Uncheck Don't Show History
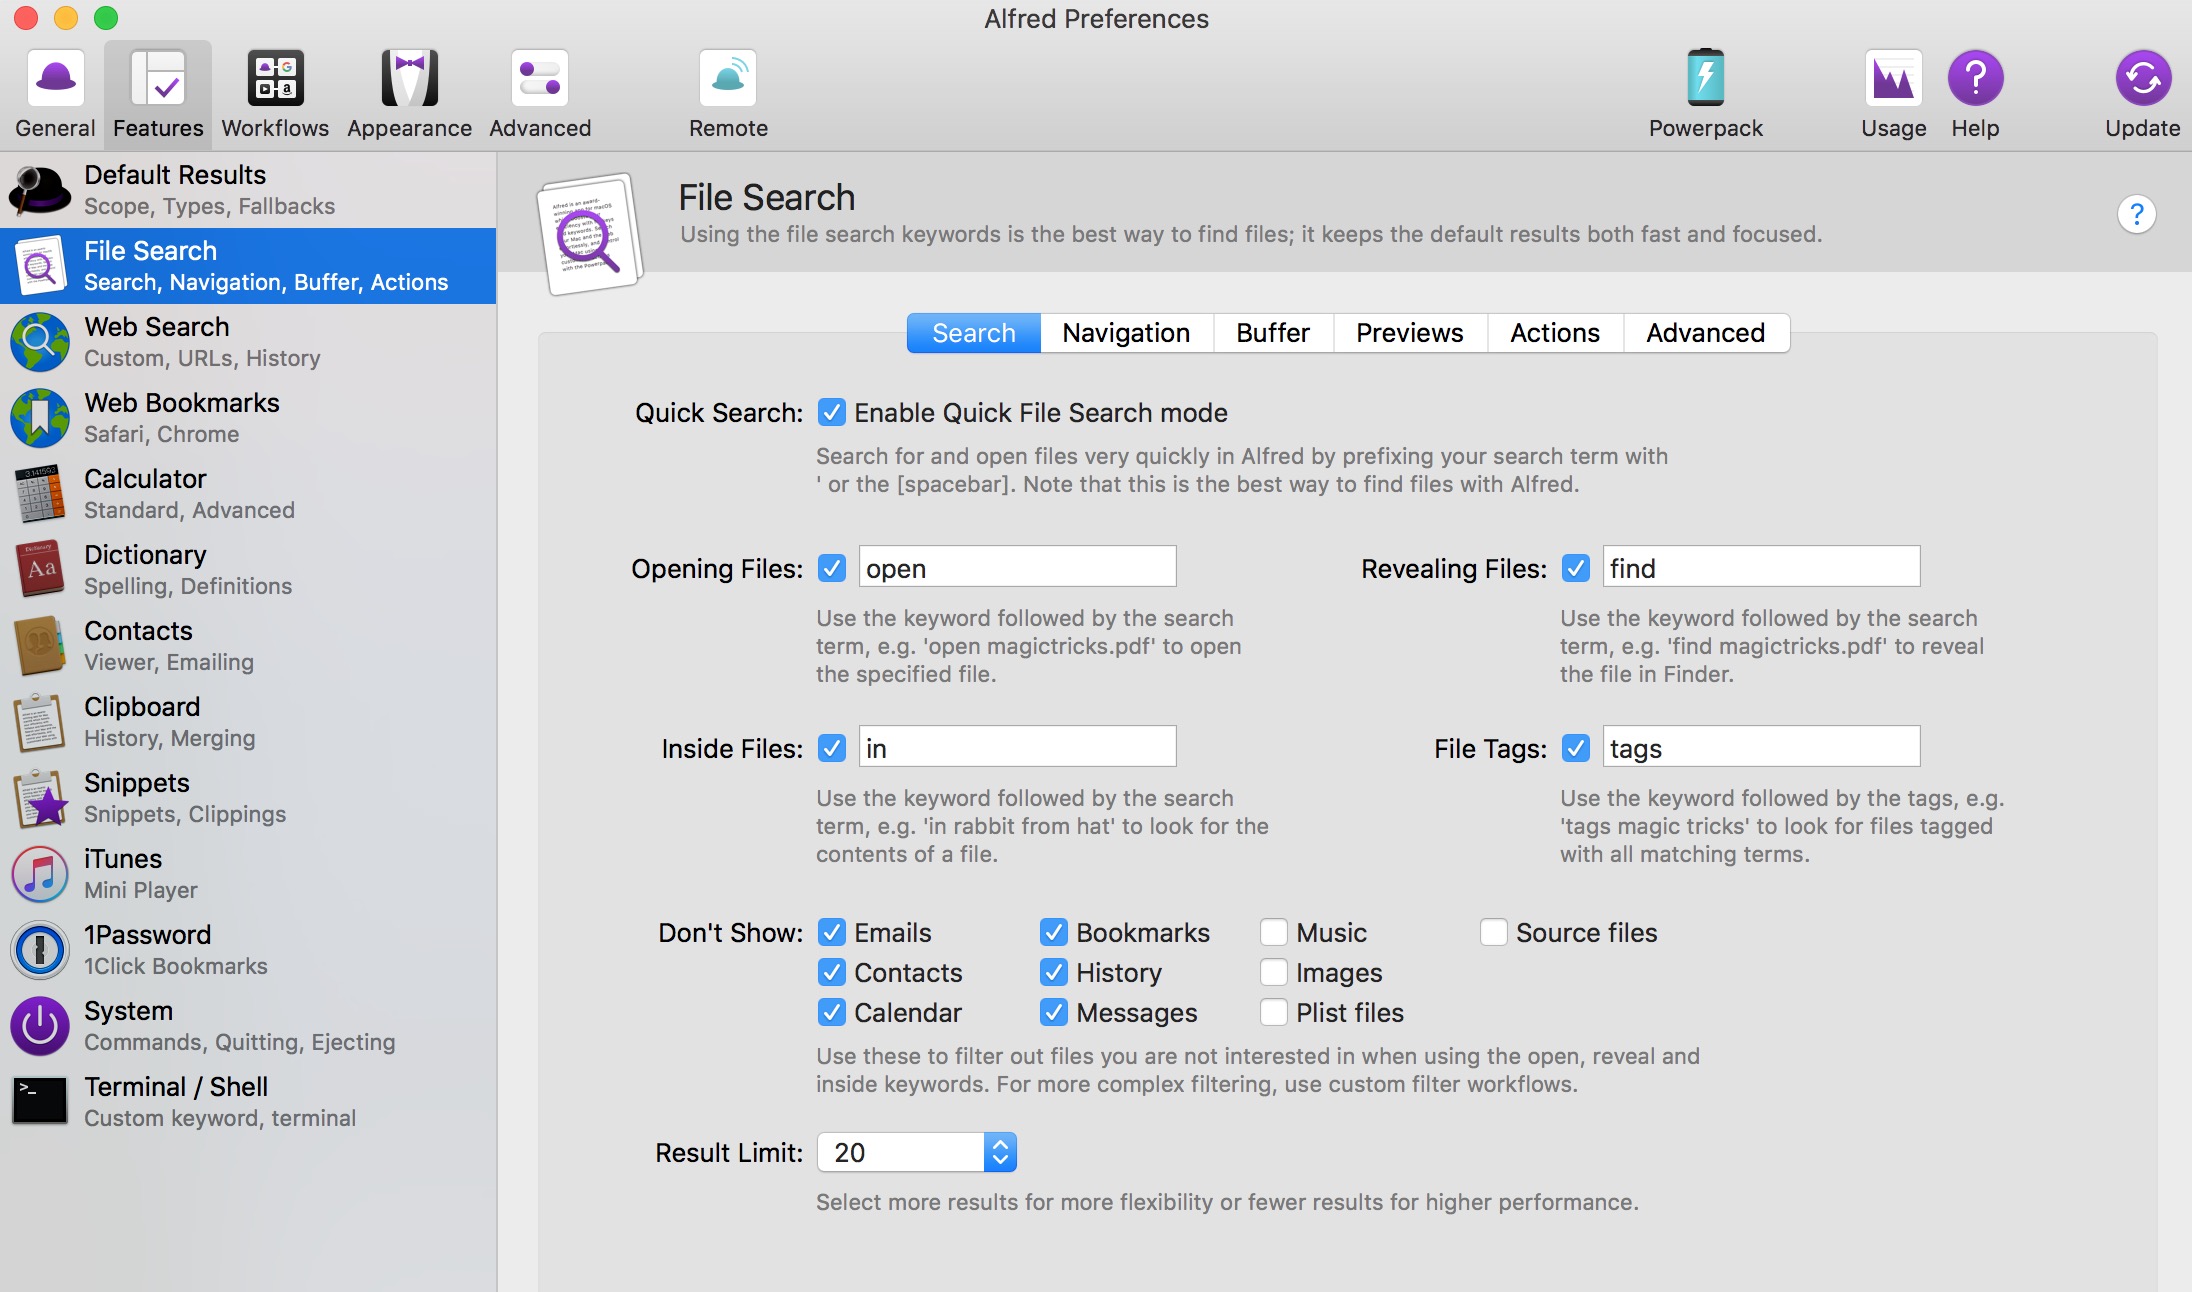 (1053, 972)
